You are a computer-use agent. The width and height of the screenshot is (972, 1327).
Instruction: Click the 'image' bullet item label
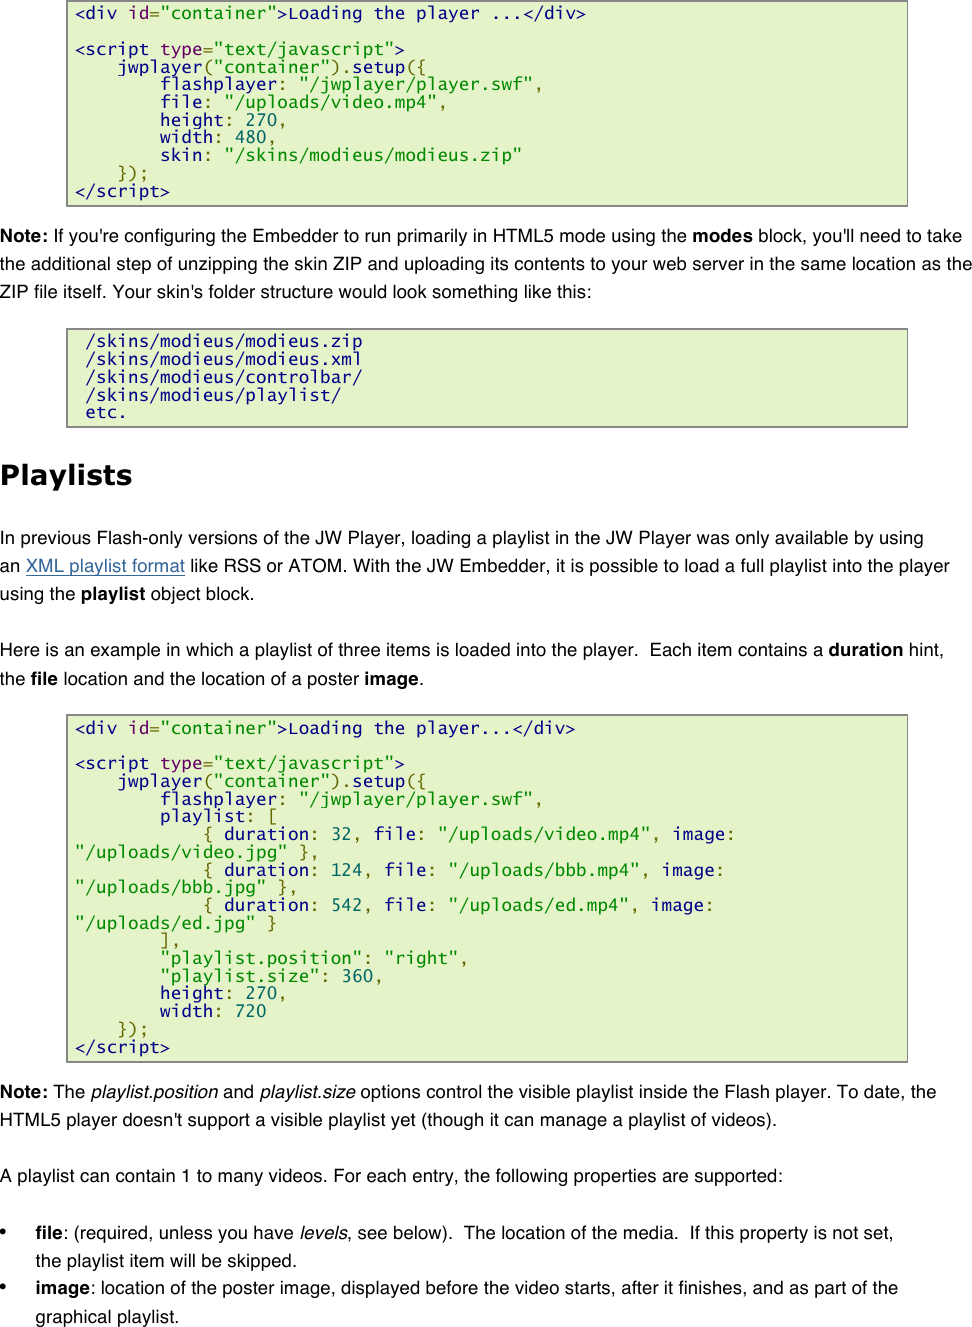[x=63, y=1288]
